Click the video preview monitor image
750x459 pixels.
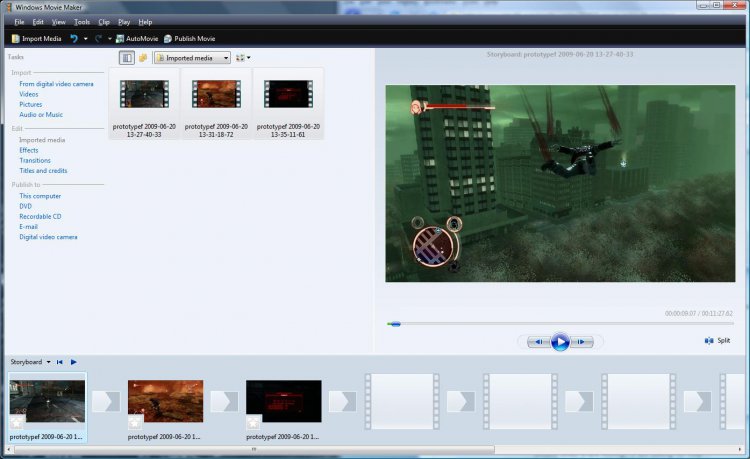coord(560,184)
